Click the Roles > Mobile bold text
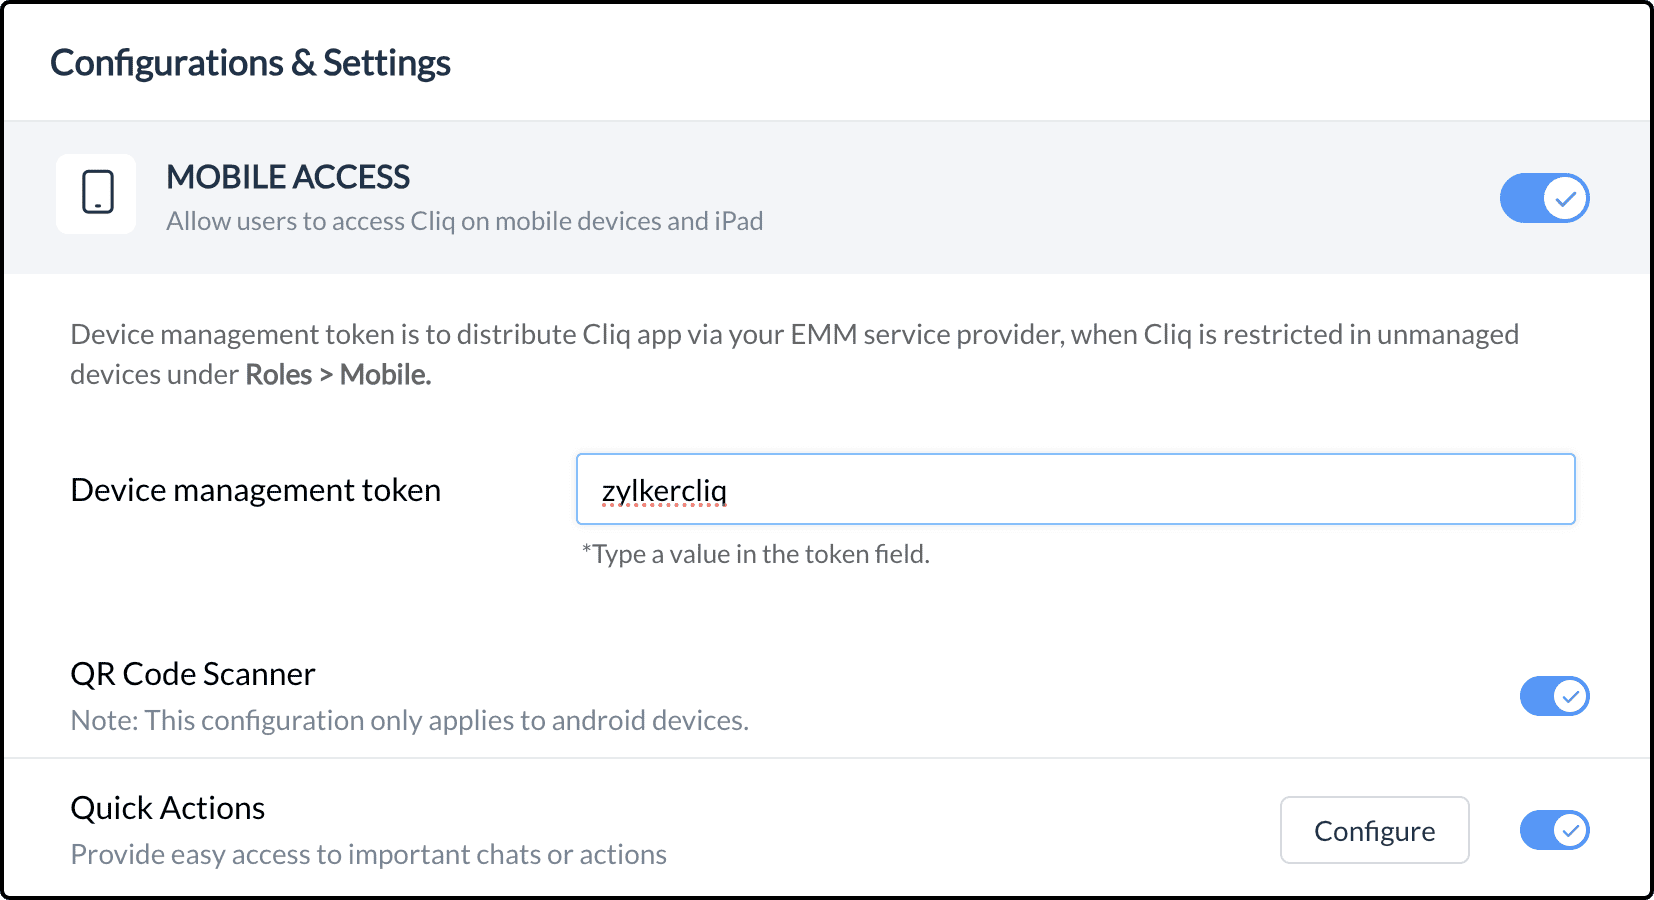The image size is (1654, 900). click(338, 375)
